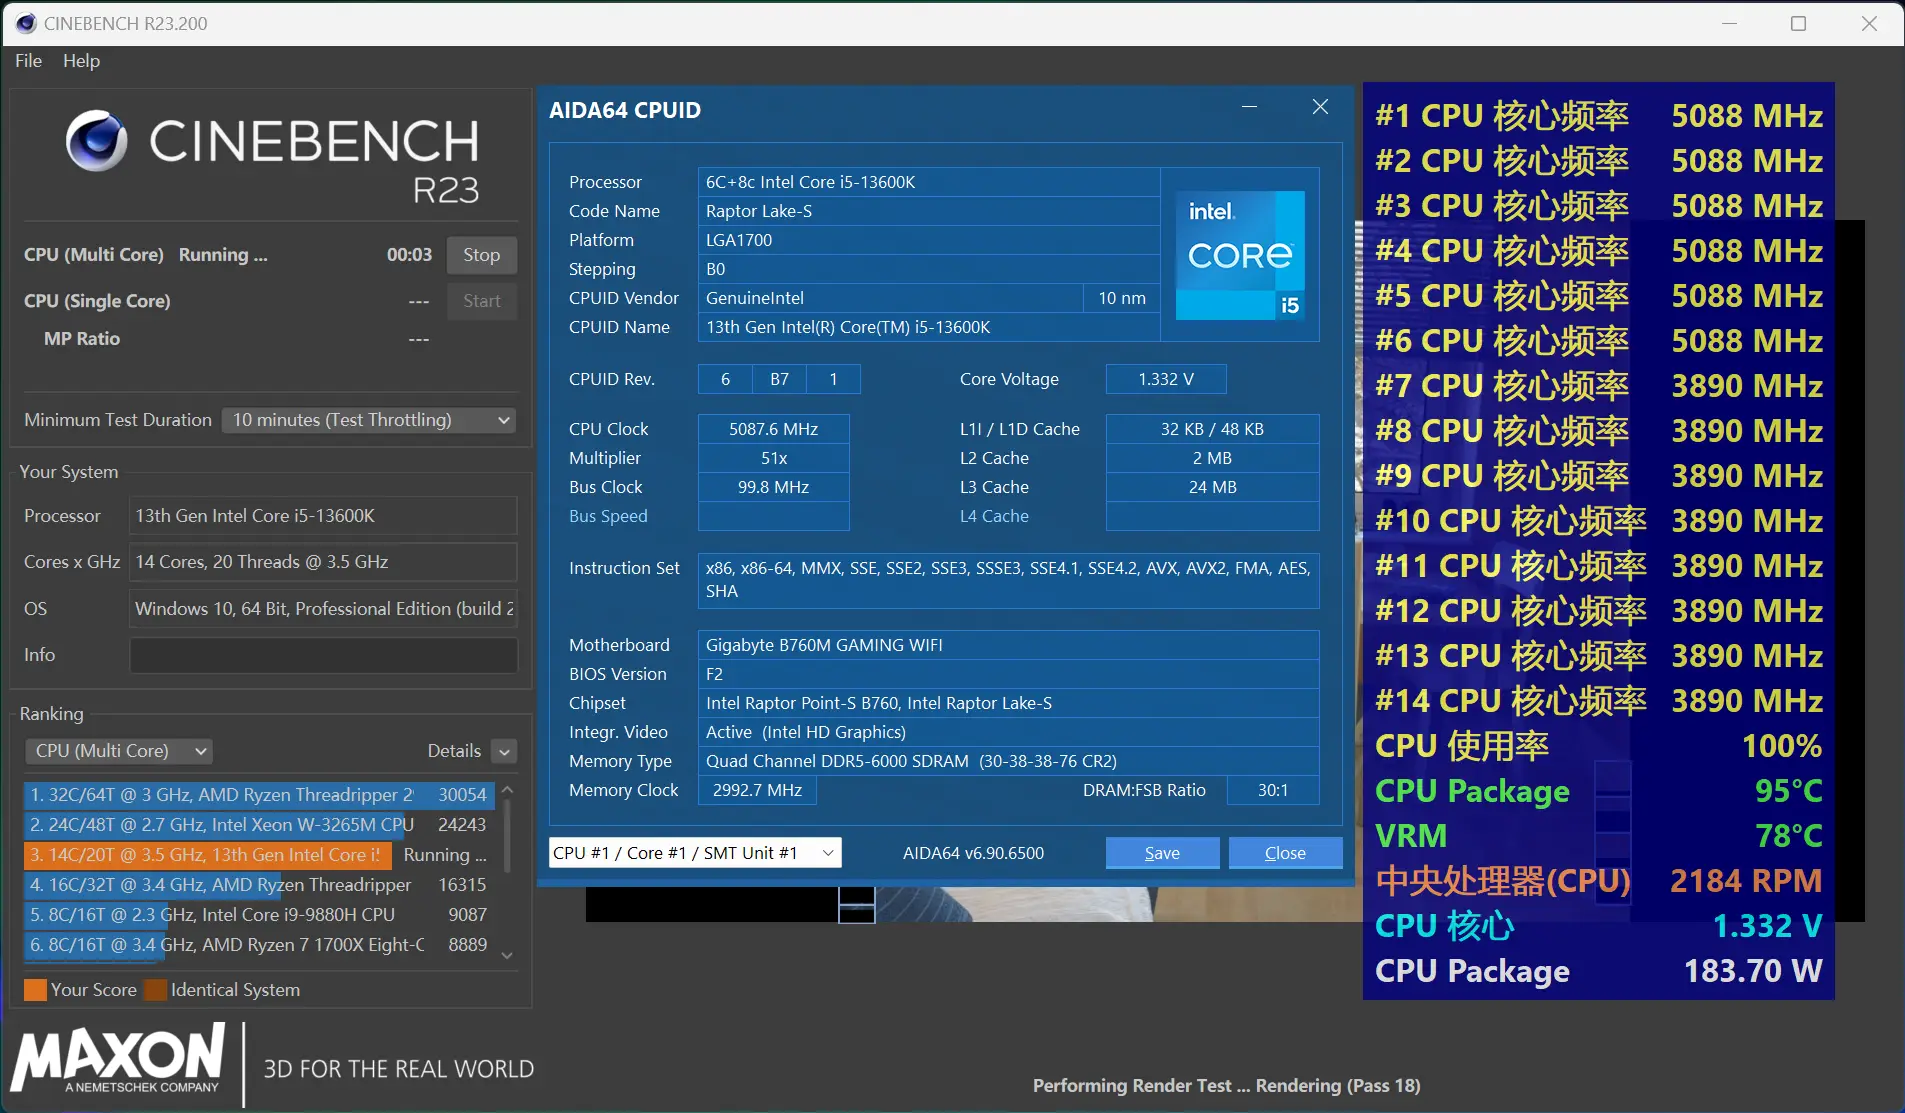Close the Cinebench window

pos(1869,23)
